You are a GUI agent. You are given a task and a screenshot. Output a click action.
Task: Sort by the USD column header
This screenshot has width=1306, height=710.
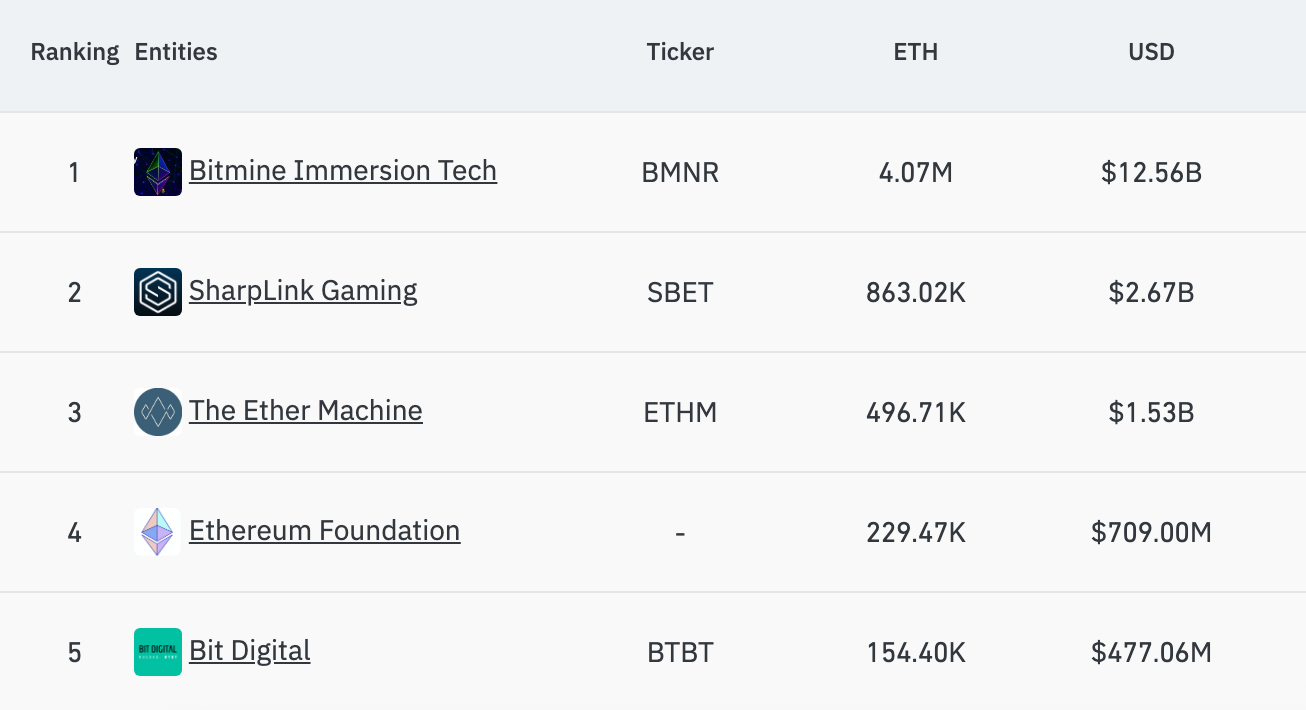click(x=1151, y=52)
